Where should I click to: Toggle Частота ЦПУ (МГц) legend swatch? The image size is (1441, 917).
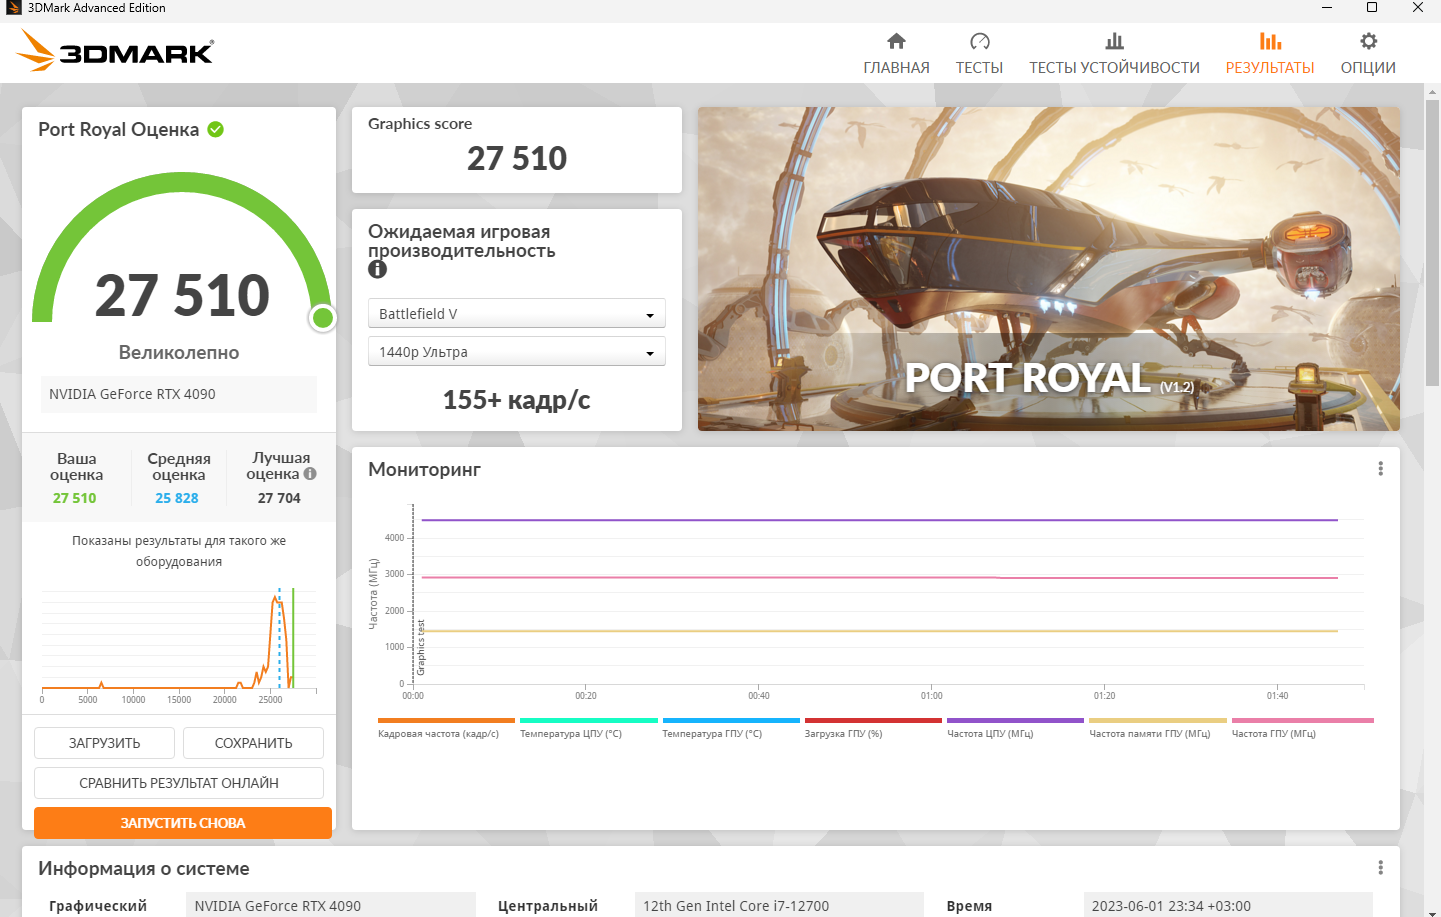(x=1015, y=720)
